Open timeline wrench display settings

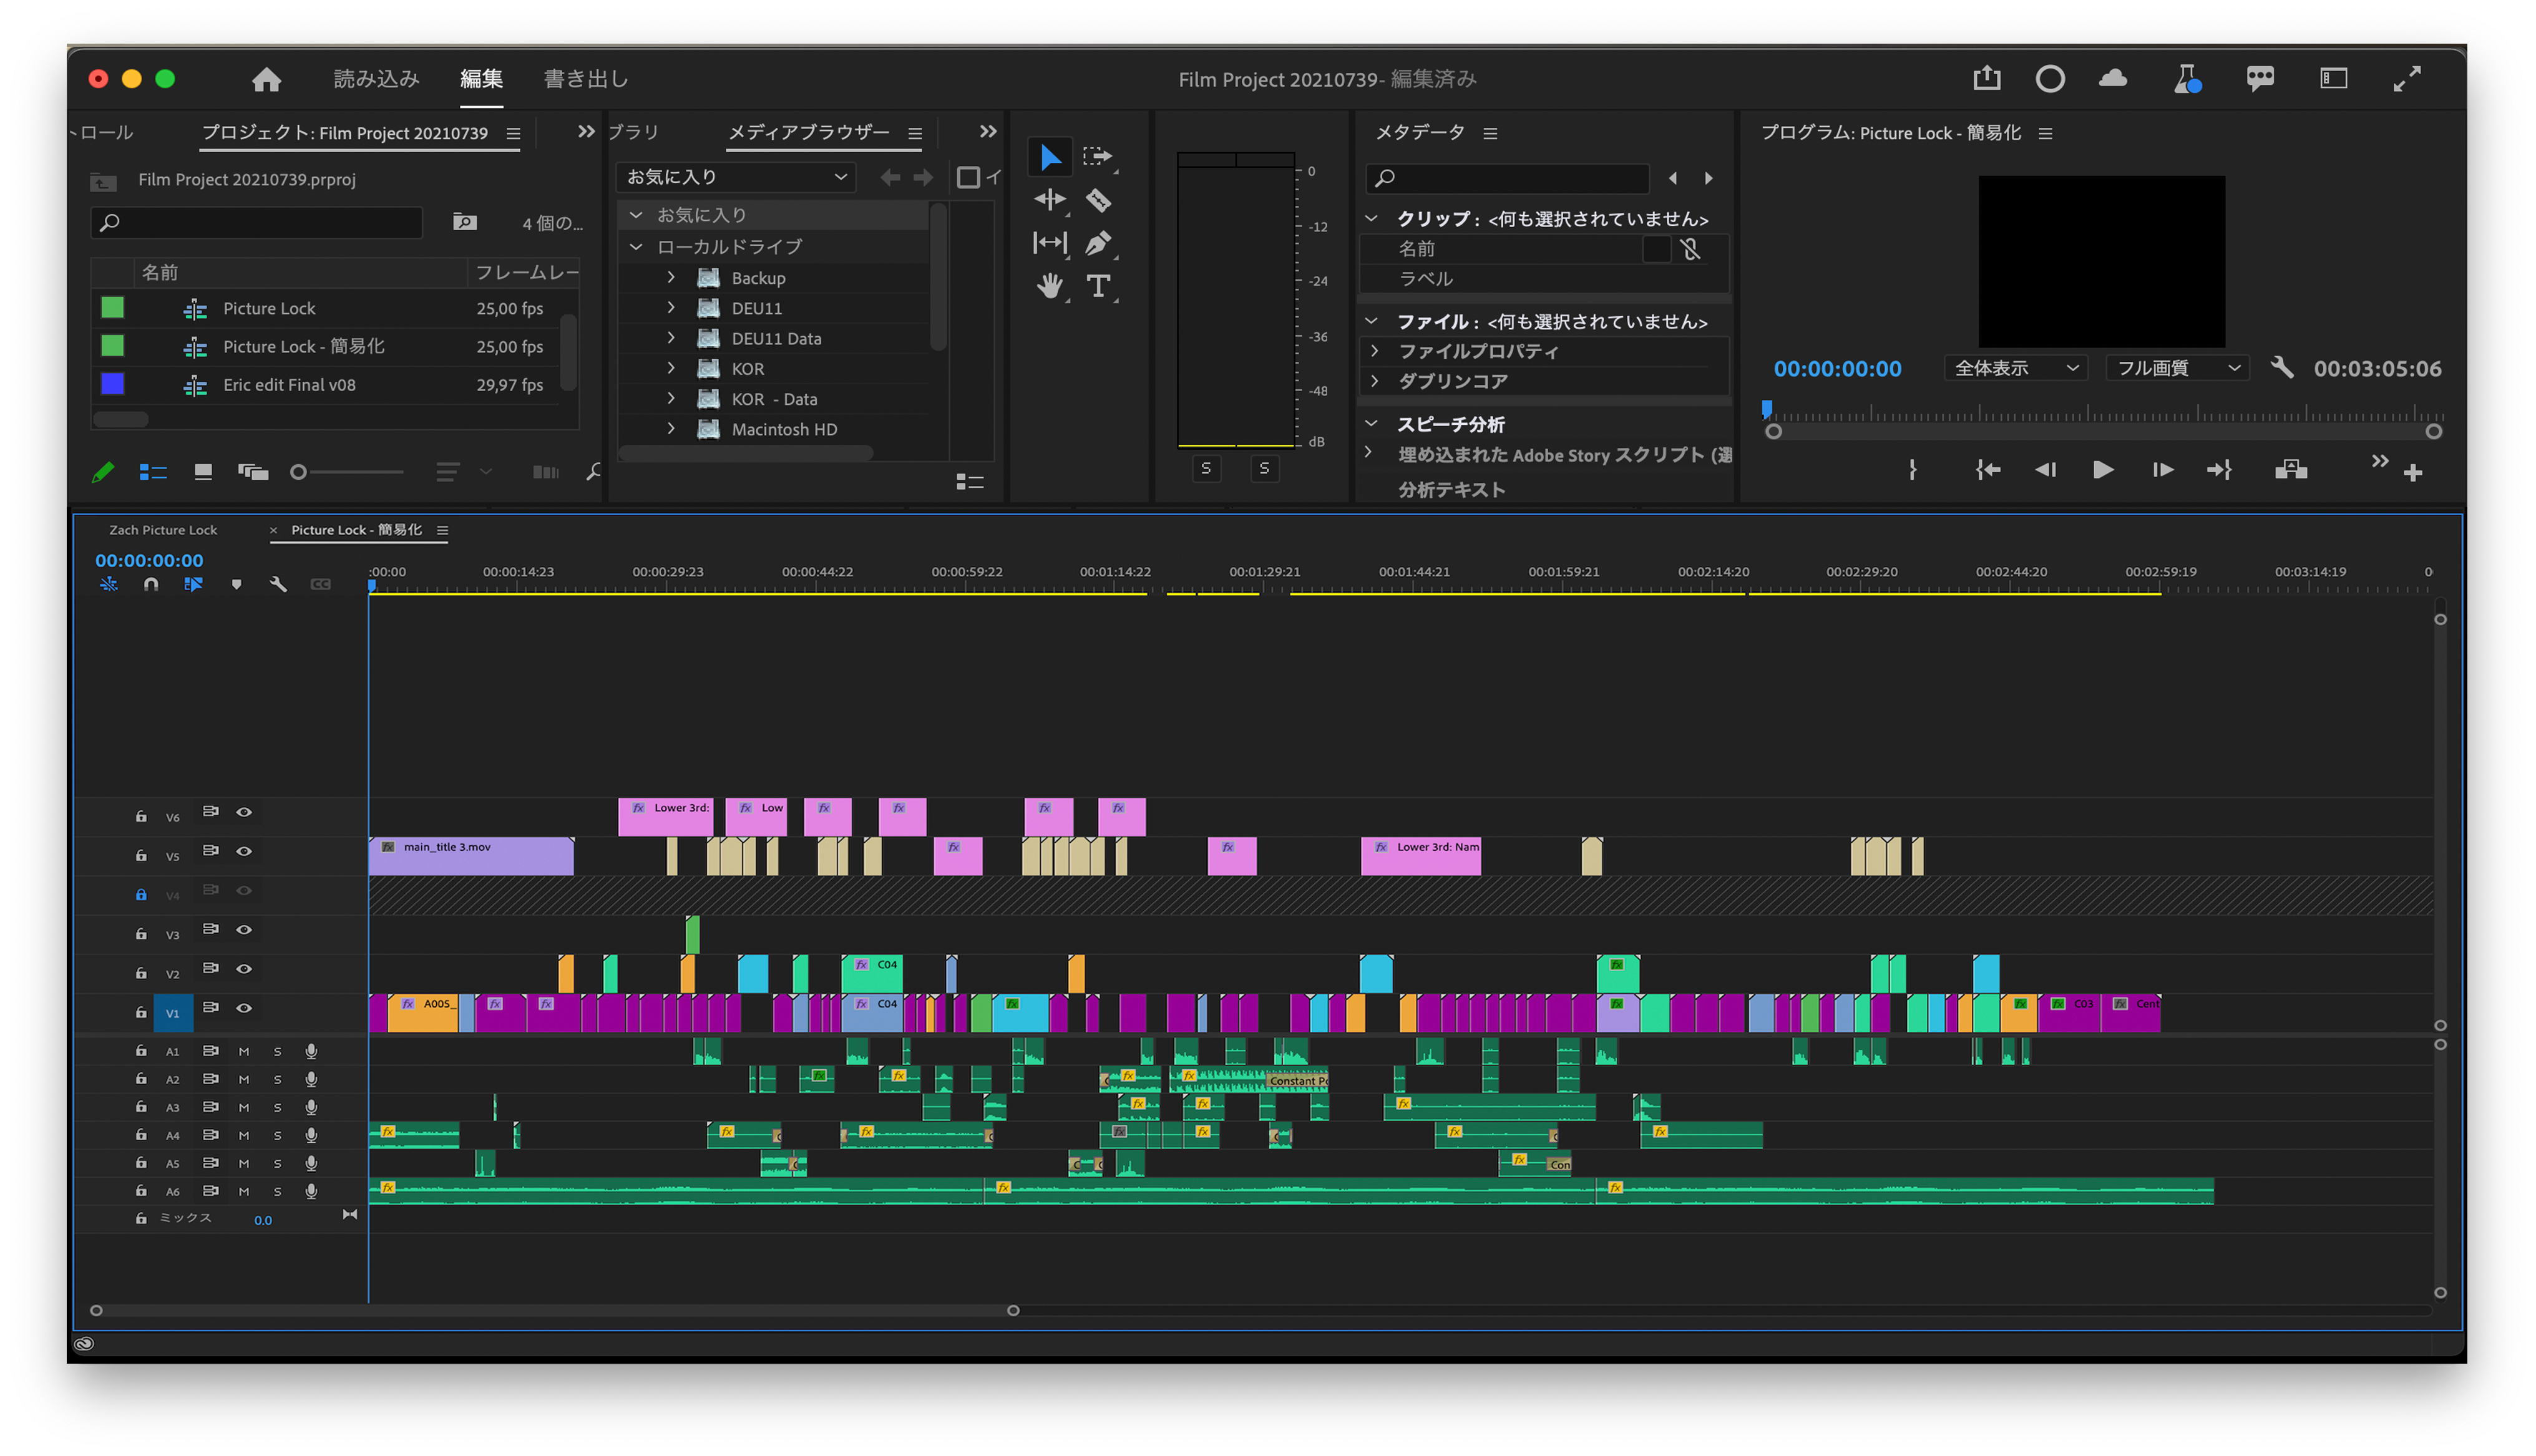coord(278,584)
